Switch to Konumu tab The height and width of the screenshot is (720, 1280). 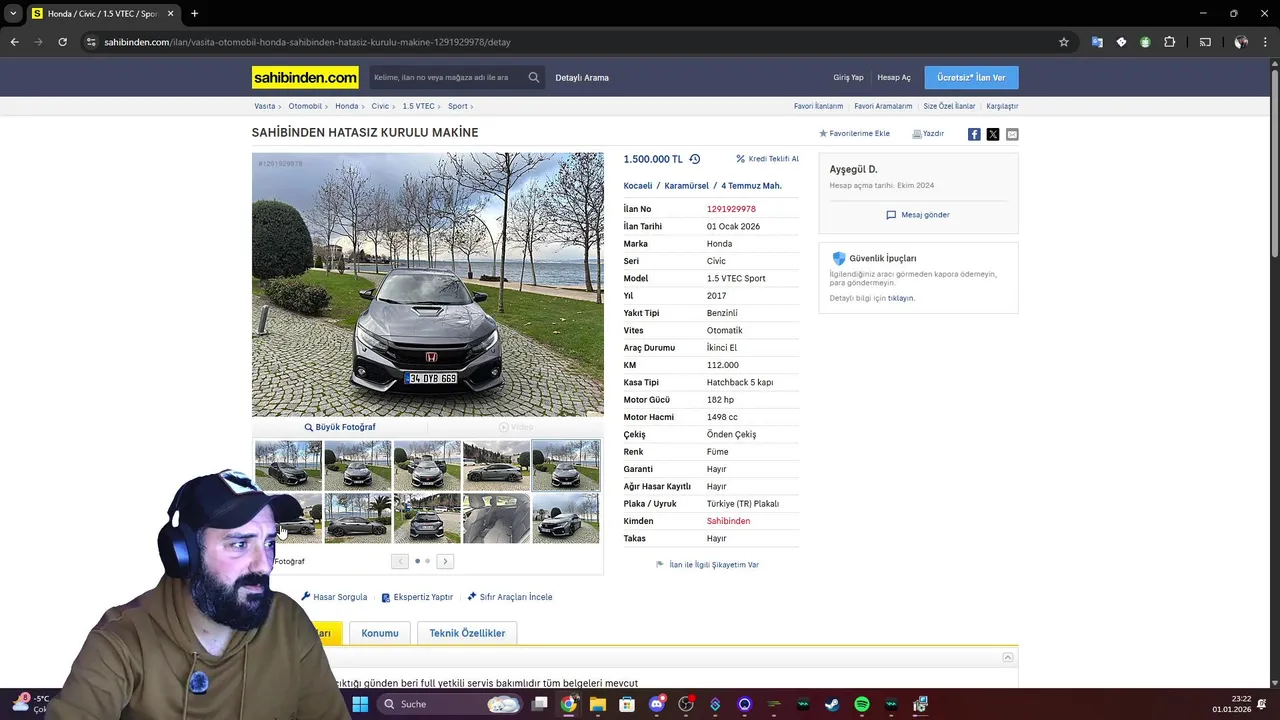click(380, 633)
